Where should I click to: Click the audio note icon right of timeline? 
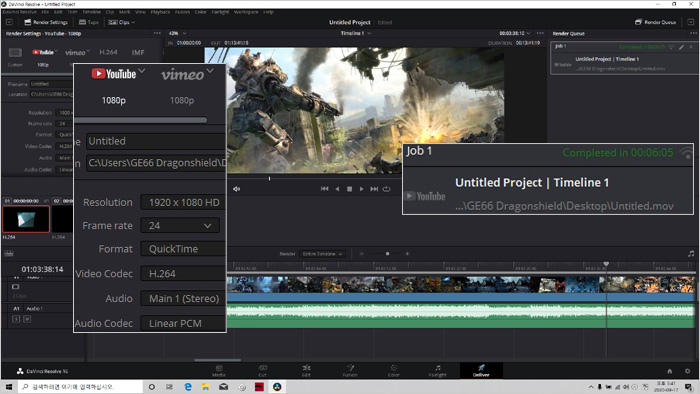(x=691, y=253)
